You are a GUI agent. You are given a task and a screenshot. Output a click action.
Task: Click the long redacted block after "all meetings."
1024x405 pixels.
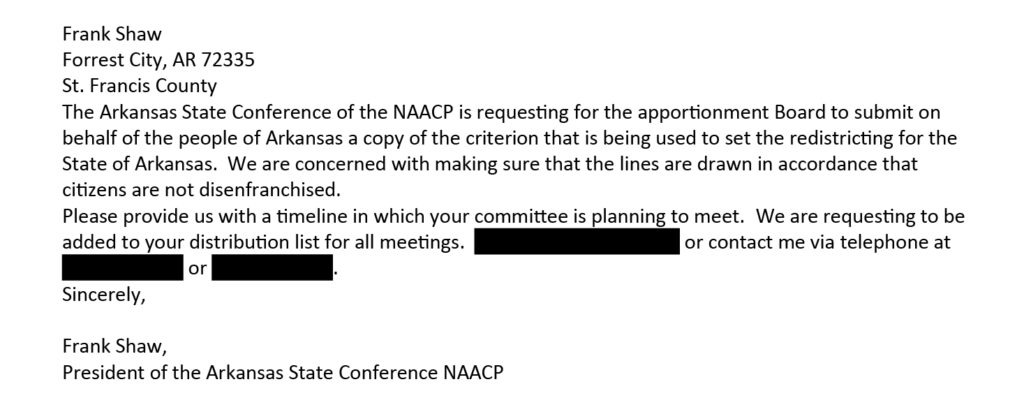tap(577, 243)
